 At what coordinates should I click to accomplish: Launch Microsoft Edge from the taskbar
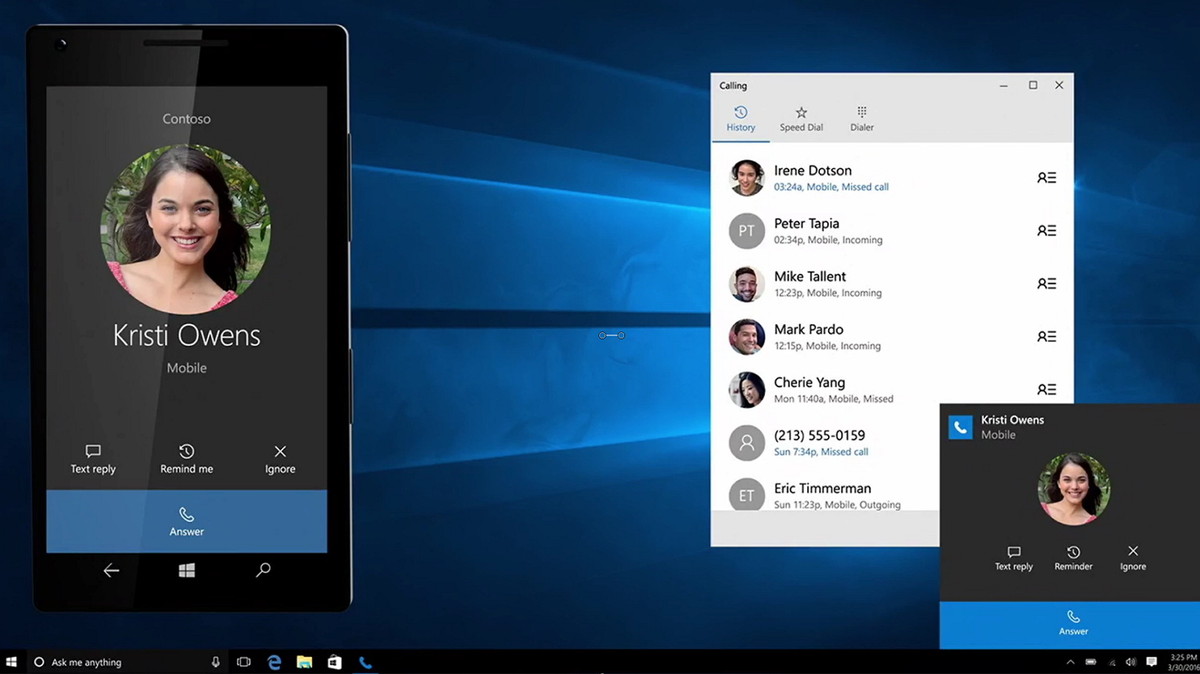point(274,662)
